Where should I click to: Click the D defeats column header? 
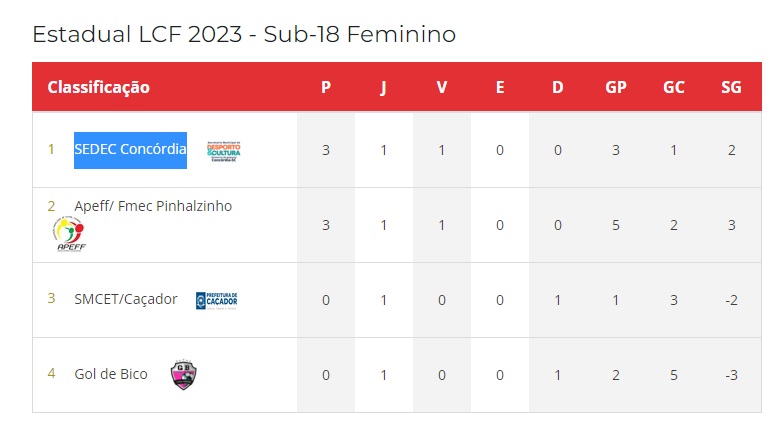click(x=558, y=87)
